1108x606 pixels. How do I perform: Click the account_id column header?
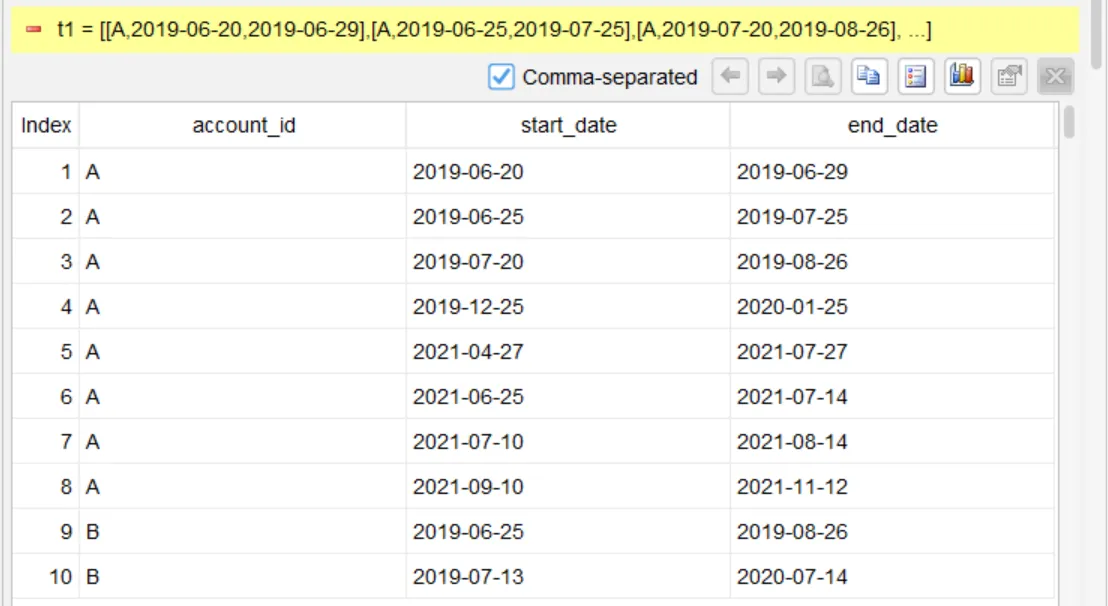[x=243, y=125]
